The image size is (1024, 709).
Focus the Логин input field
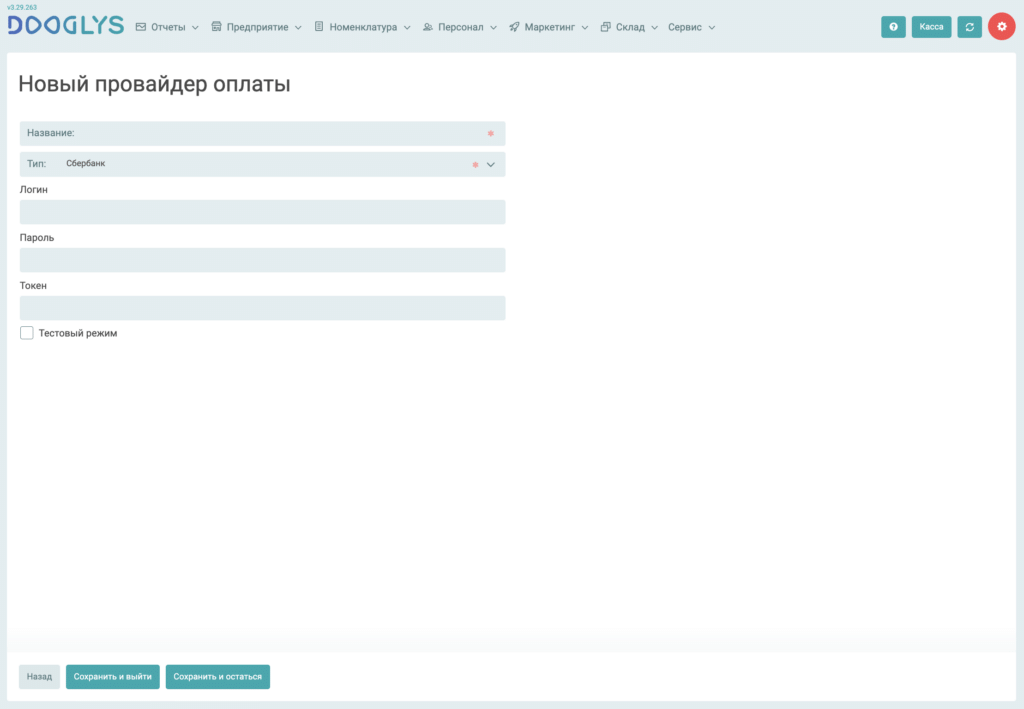tap(263, 212)
